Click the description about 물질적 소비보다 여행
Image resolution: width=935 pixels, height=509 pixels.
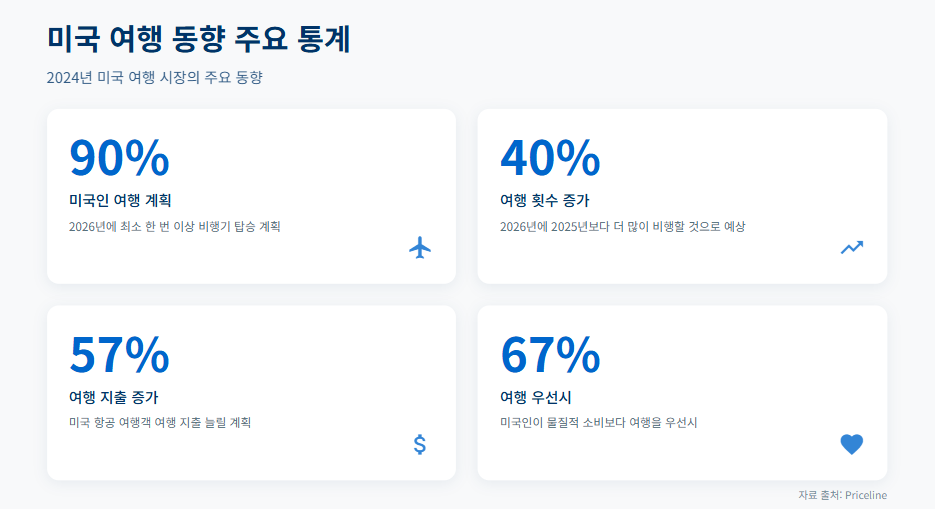[598, 423]
